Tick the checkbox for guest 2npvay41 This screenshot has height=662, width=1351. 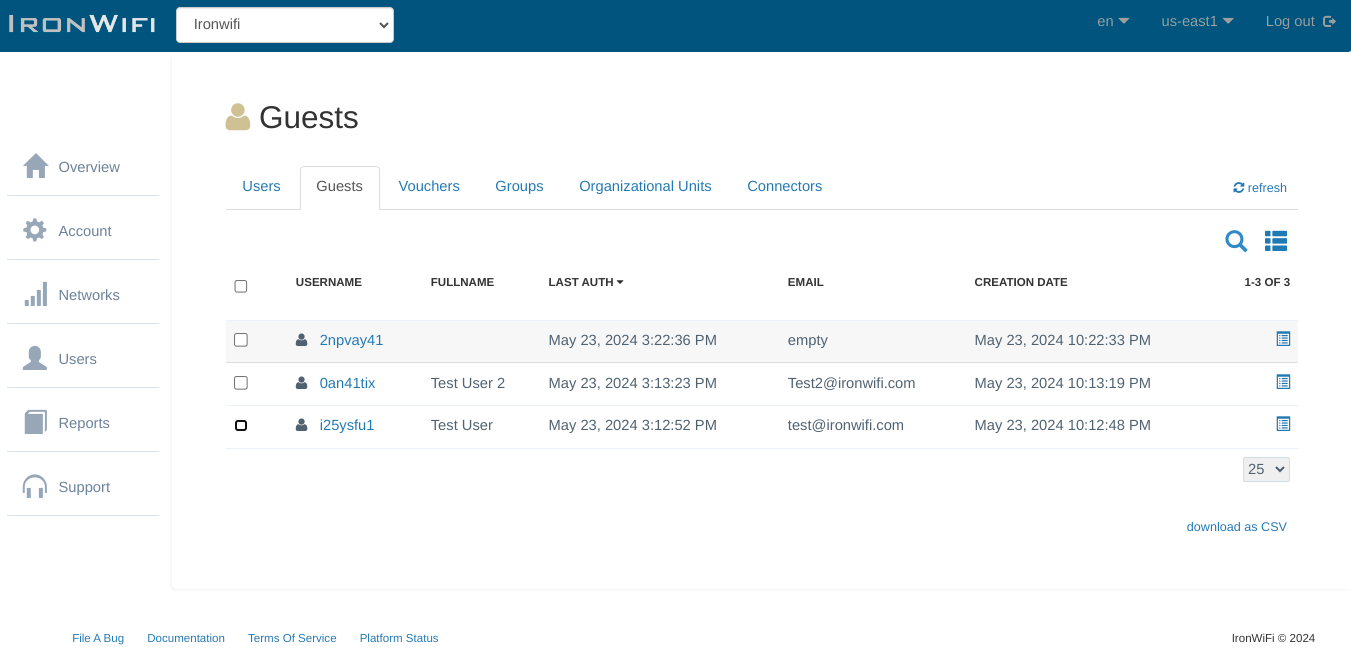[241, 340]
